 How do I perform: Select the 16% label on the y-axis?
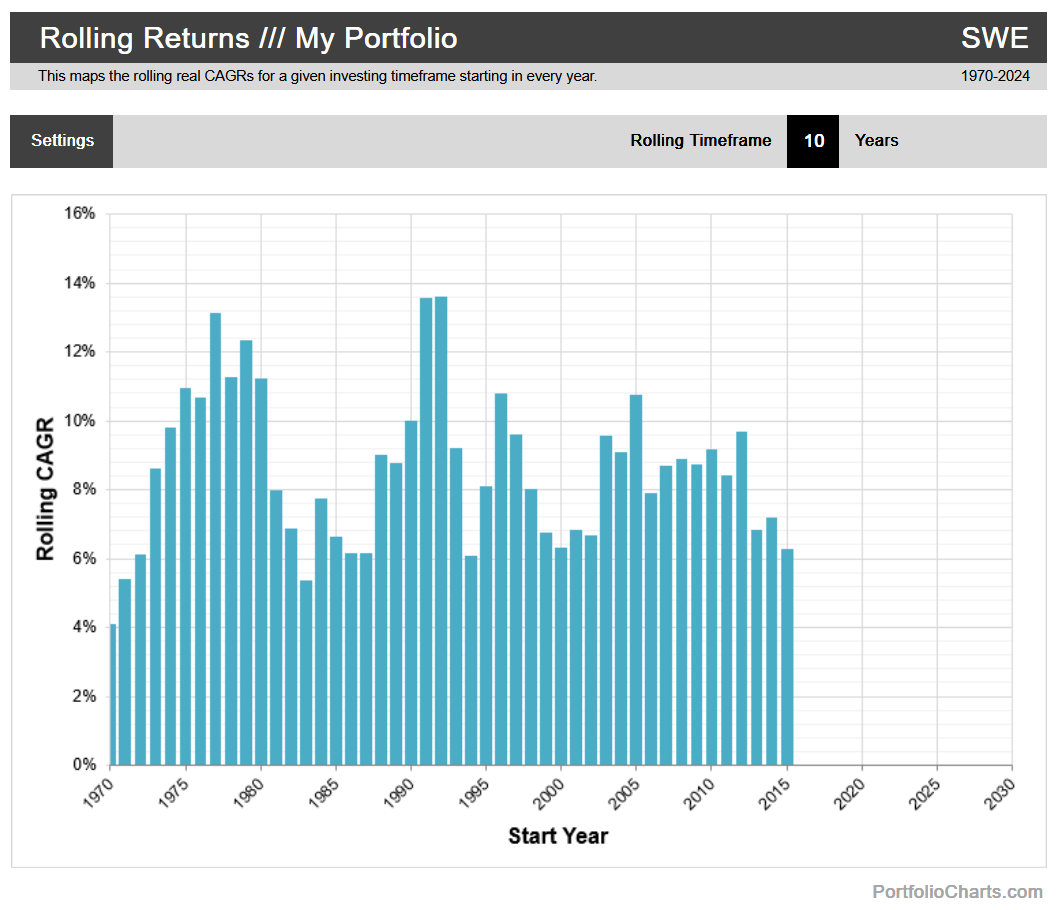(80, 214)
